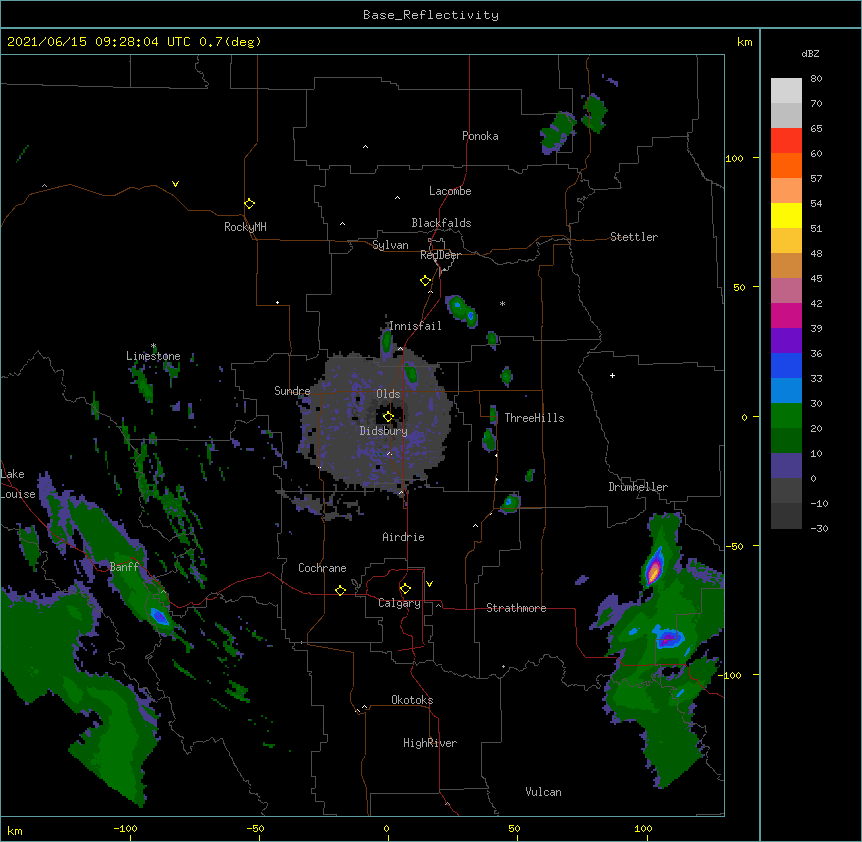
Task: Click the y-axis 100 km tick label
Action: (734, 158)
